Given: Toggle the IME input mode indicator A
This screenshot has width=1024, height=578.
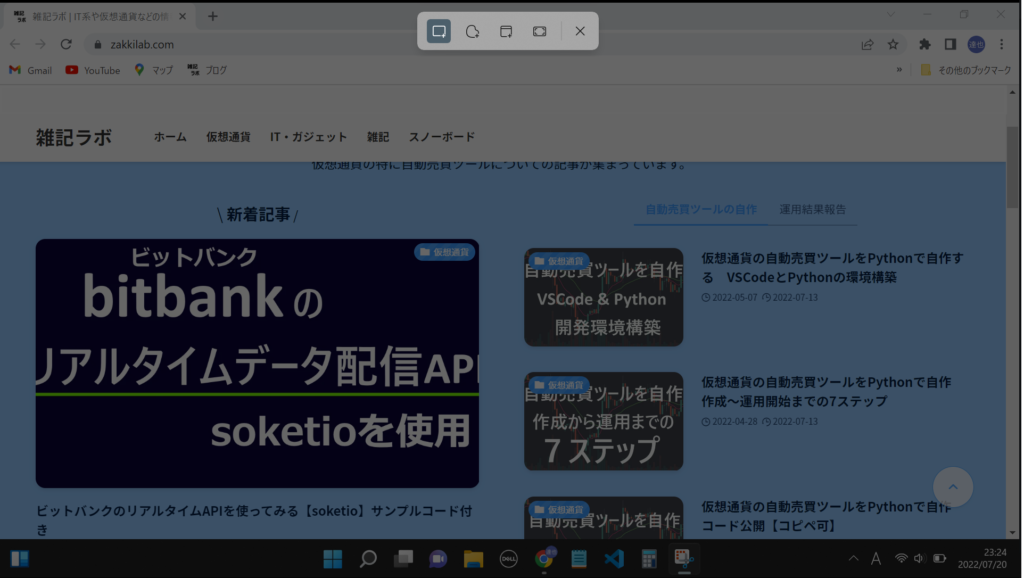Looking at the screenshot, I should pyautogui.click(x=876, y=559).
